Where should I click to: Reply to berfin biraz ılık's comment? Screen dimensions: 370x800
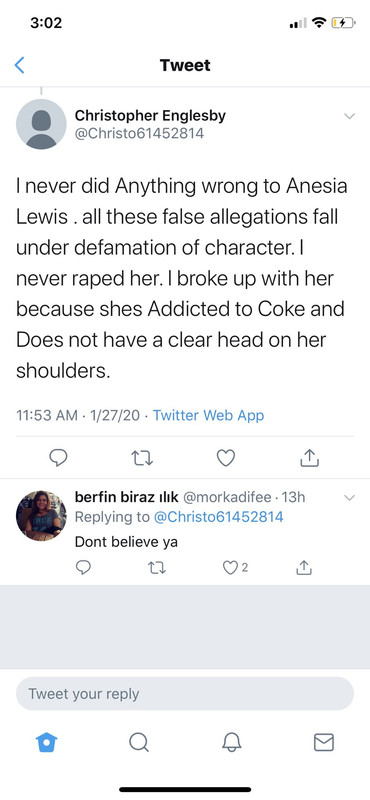click(83, 567)
